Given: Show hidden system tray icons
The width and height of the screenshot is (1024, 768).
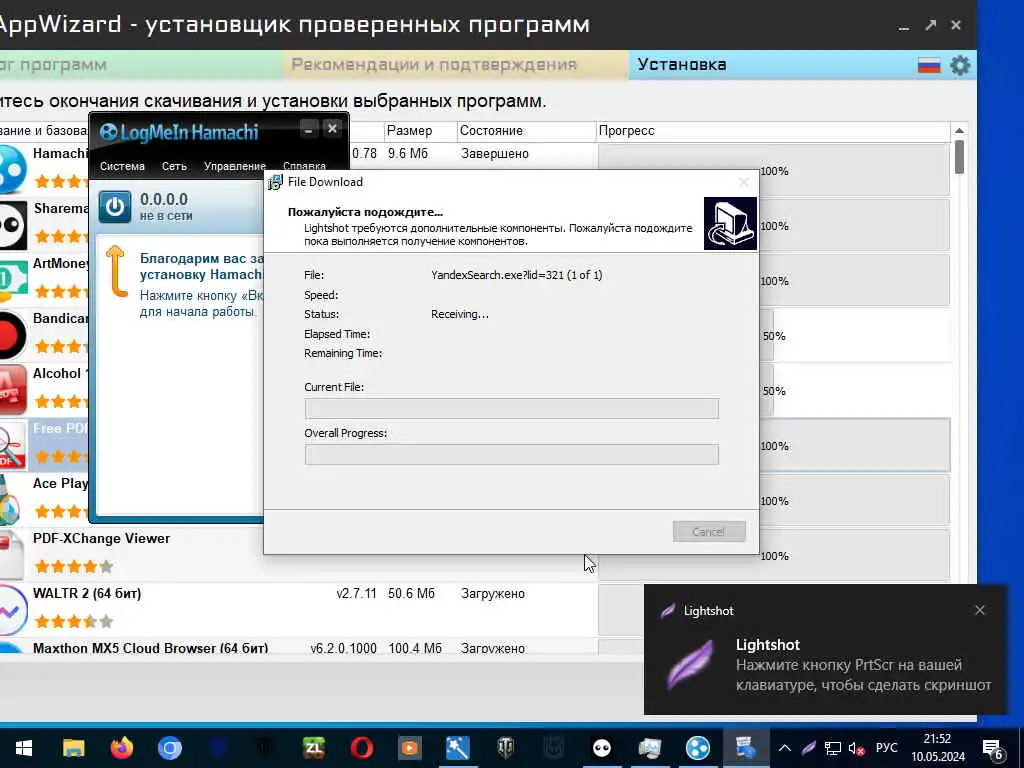Looking at the screenshot, I should (785, 748).
